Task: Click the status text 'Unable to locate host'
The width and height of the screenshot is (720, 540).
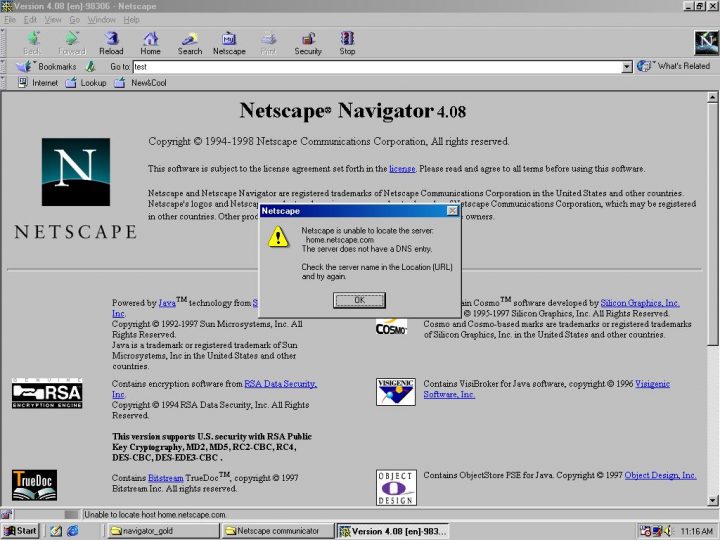Action: (155, 515)
